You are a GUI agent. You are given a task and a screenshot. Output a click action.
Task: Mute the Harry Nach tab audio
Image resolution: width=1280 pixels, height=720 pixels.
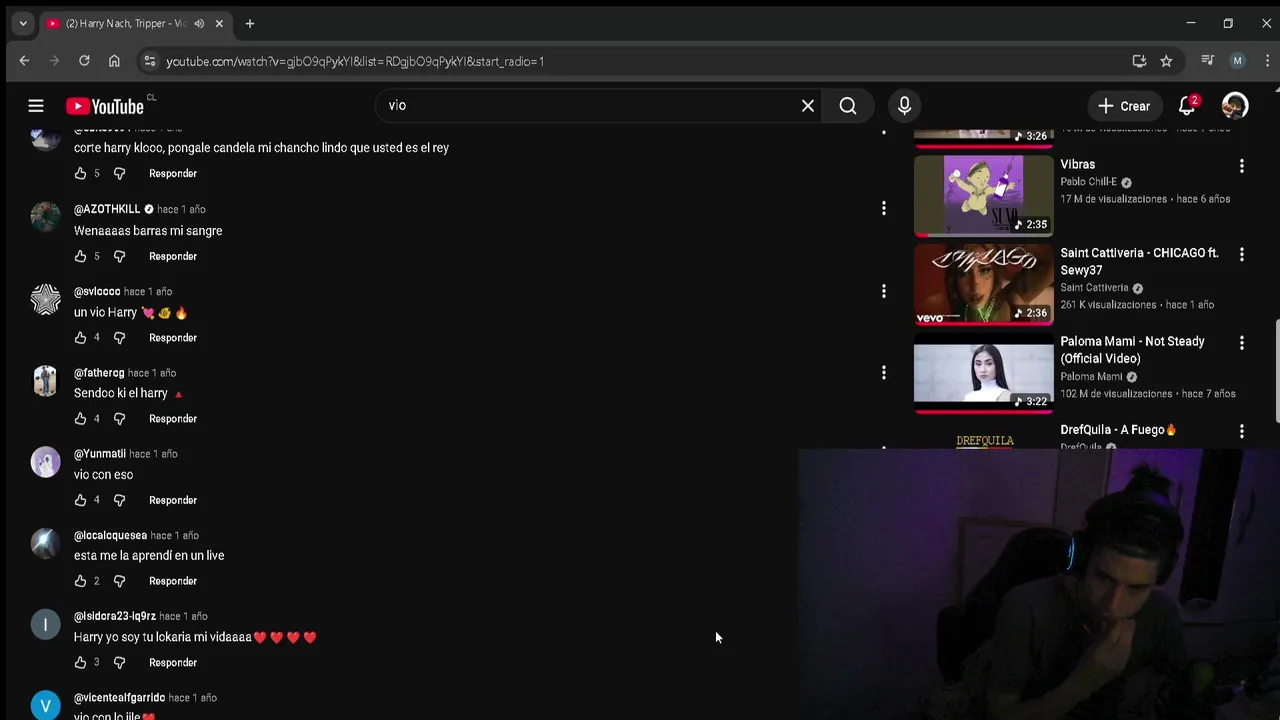coord(199,23)
